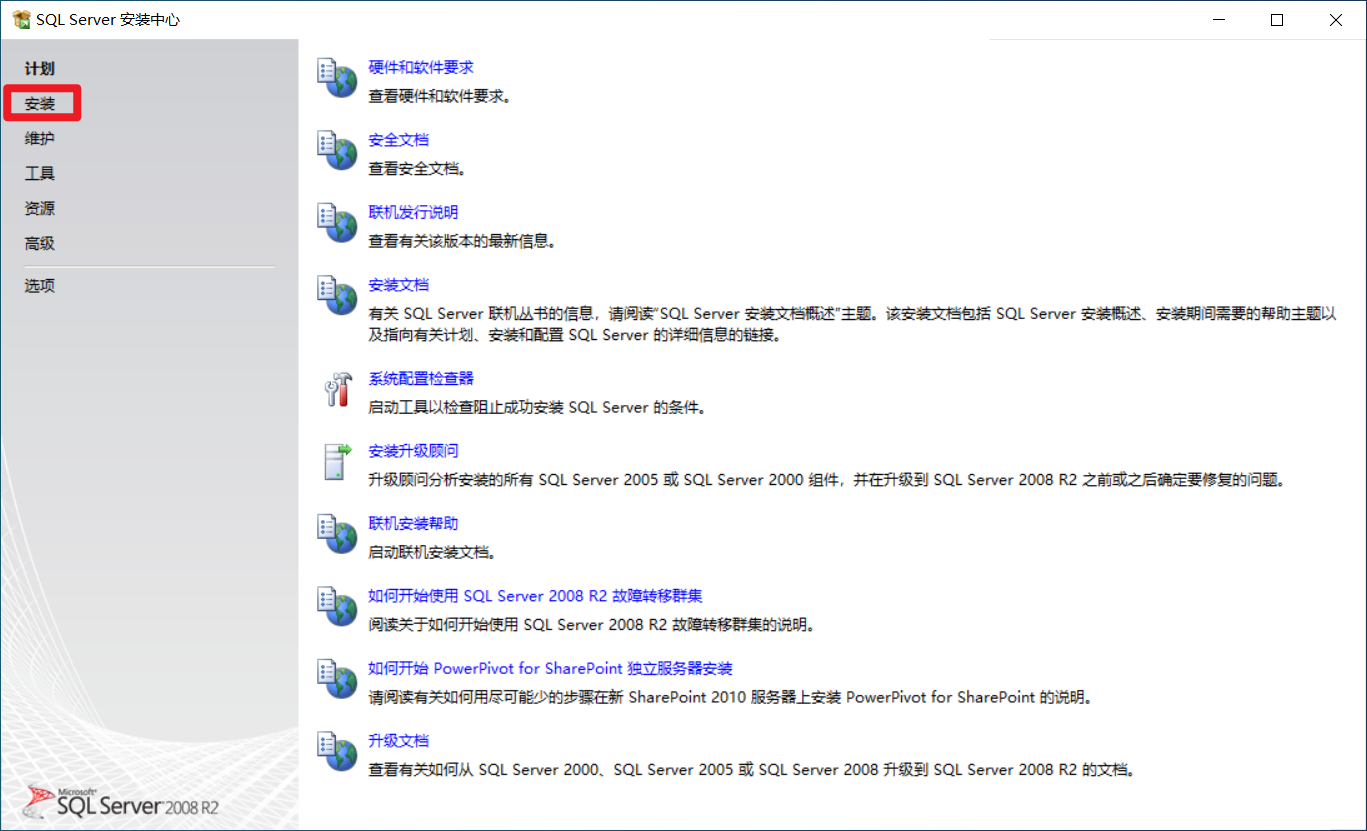This screenshot has width=1367, height=831.
Task: Open the 升级文档 link
Action: (x=399, y=741)
